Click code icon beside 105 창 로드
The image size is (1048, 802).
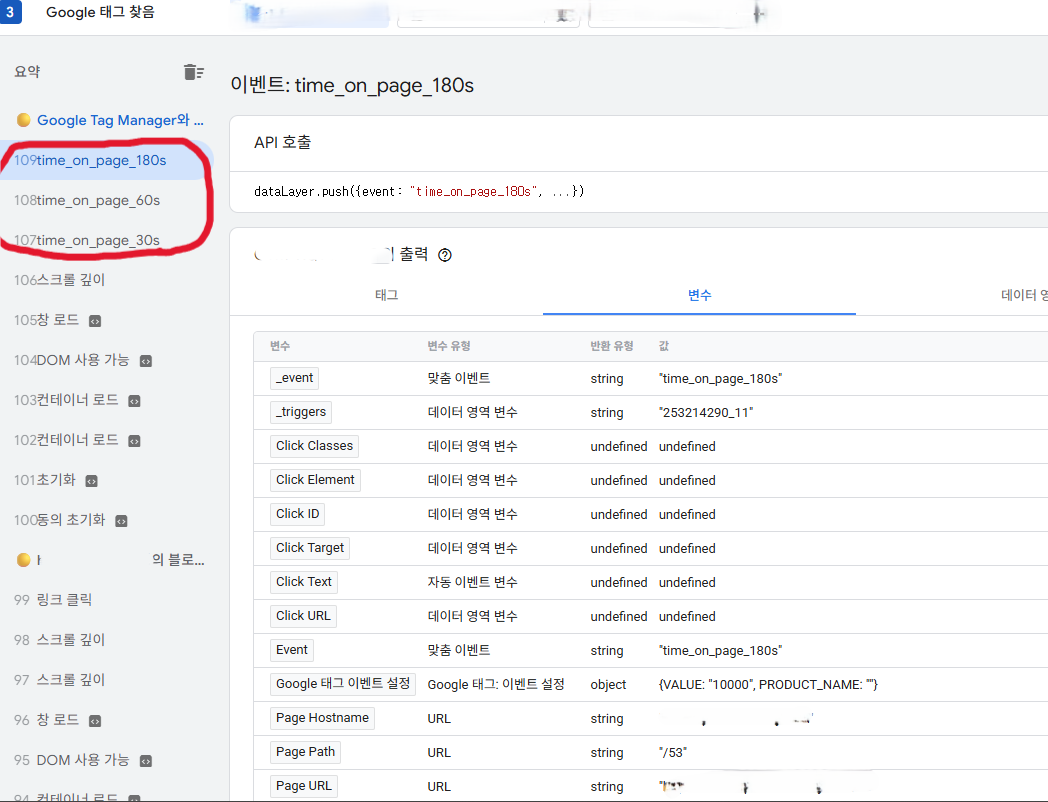pyautogui.click(x=95, y=321)
